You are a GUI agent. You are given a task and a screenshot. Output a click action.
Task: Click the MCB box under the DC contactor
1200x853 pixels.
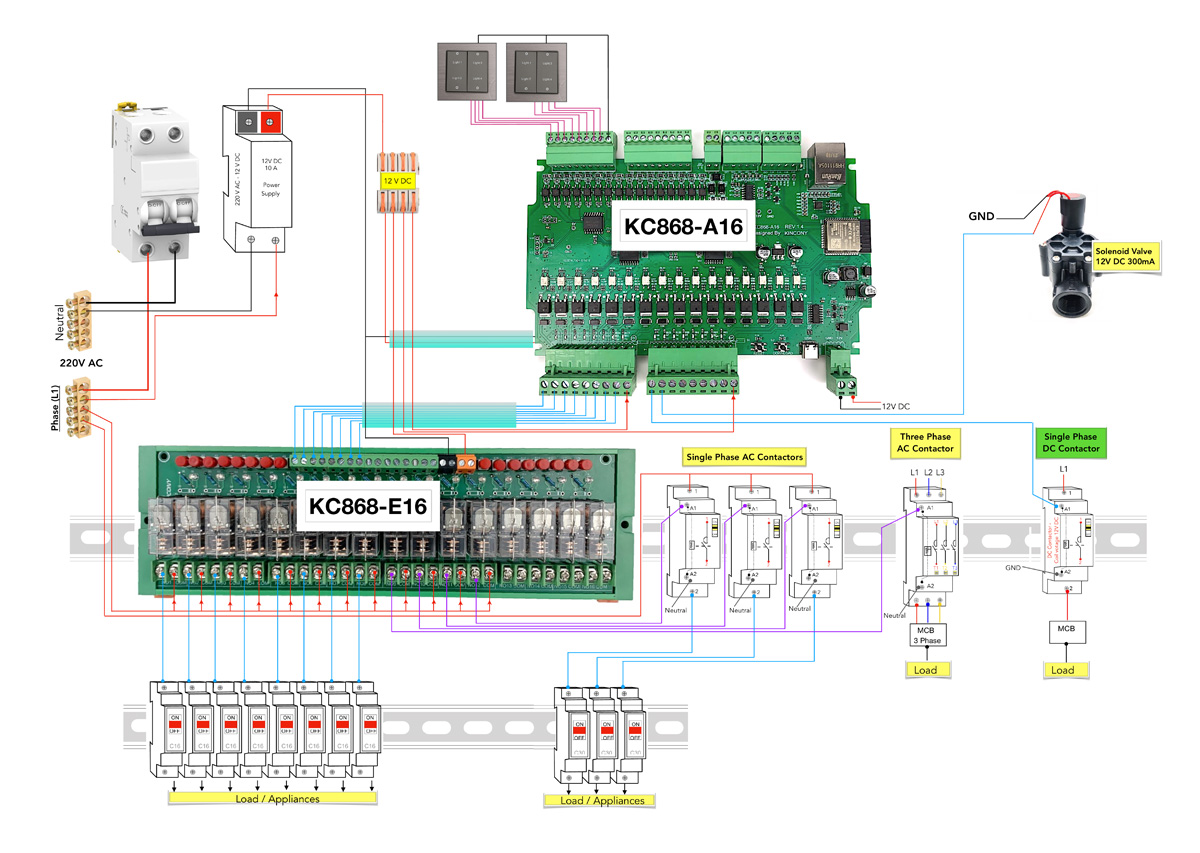(1067, 632)
